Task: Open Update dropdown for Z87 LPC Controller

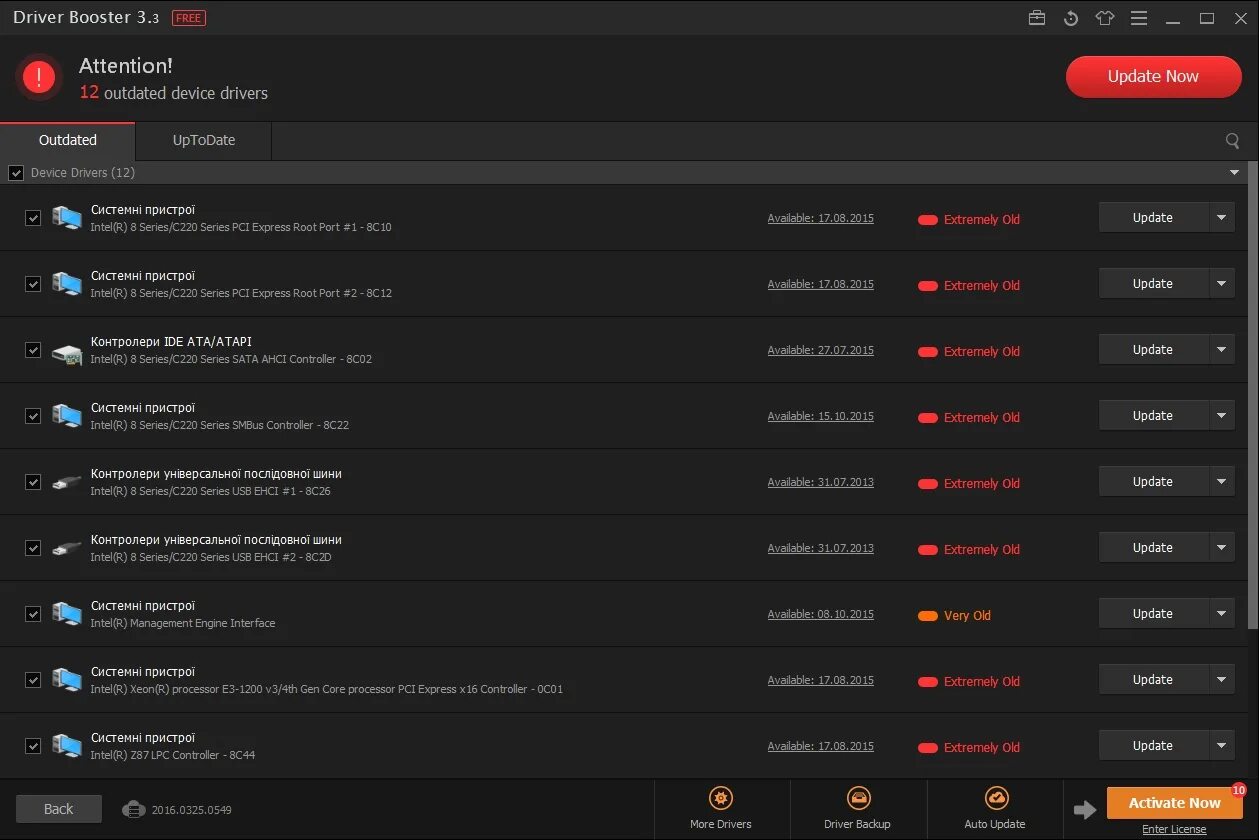Action: pyautogui.click(x=1221, y=746)
